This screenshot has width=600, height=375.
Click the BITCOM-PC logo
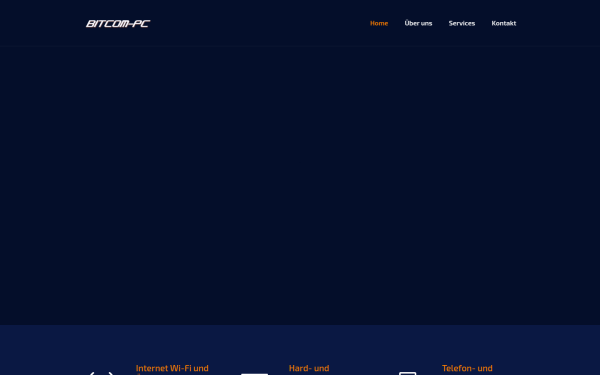118,24
